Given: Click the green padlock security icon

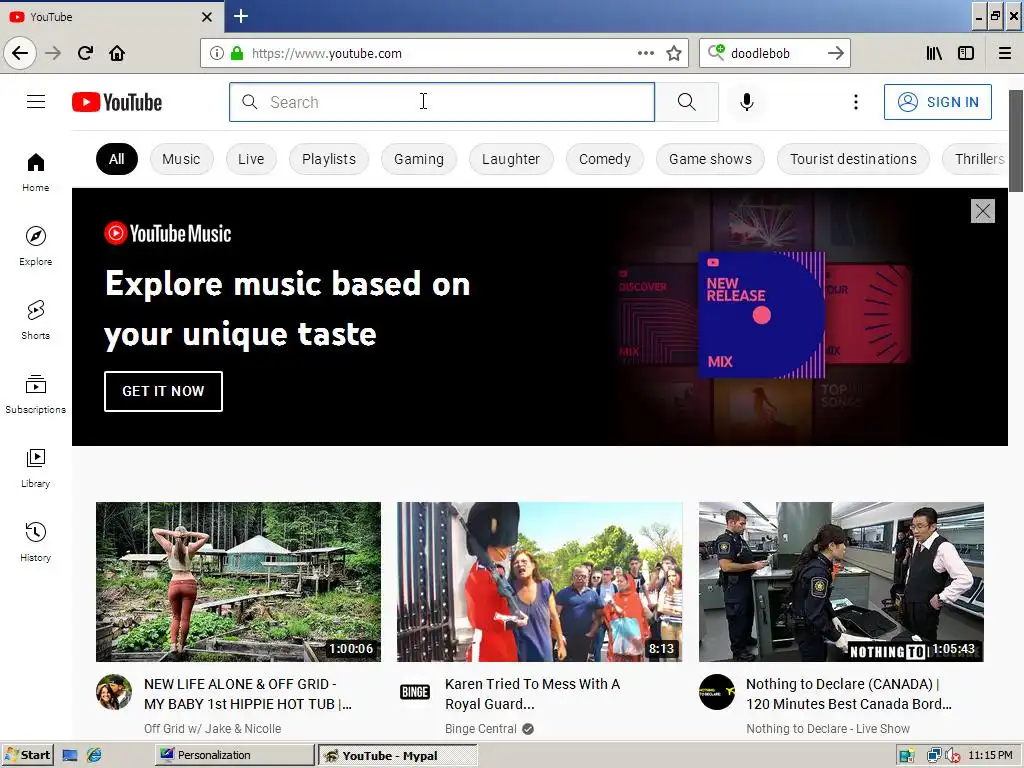Looking at the screenshot, I should tap(237, 53).
